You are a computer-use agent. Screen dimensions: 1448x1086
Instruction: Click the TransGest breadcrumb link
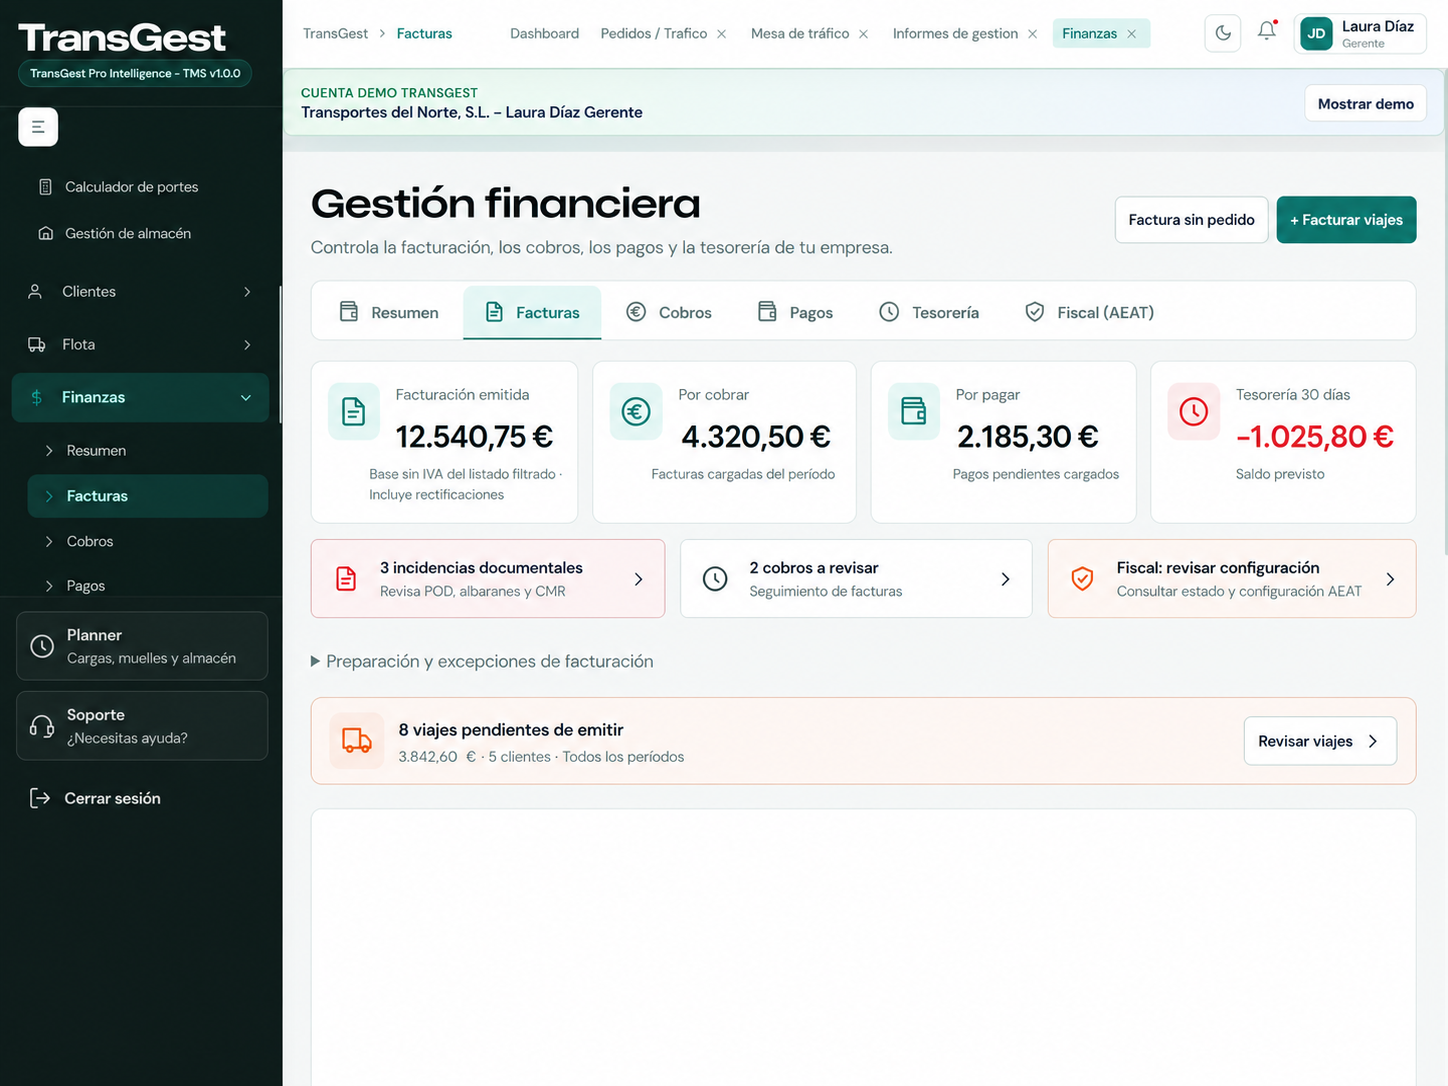[335, 34]
